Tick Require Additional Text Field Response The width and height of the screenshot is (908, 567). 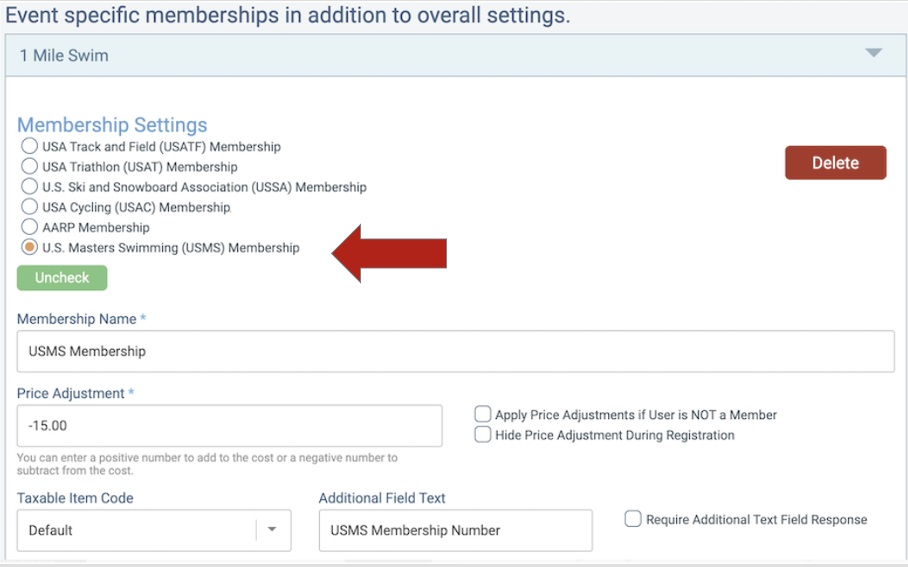click(633, 519)
